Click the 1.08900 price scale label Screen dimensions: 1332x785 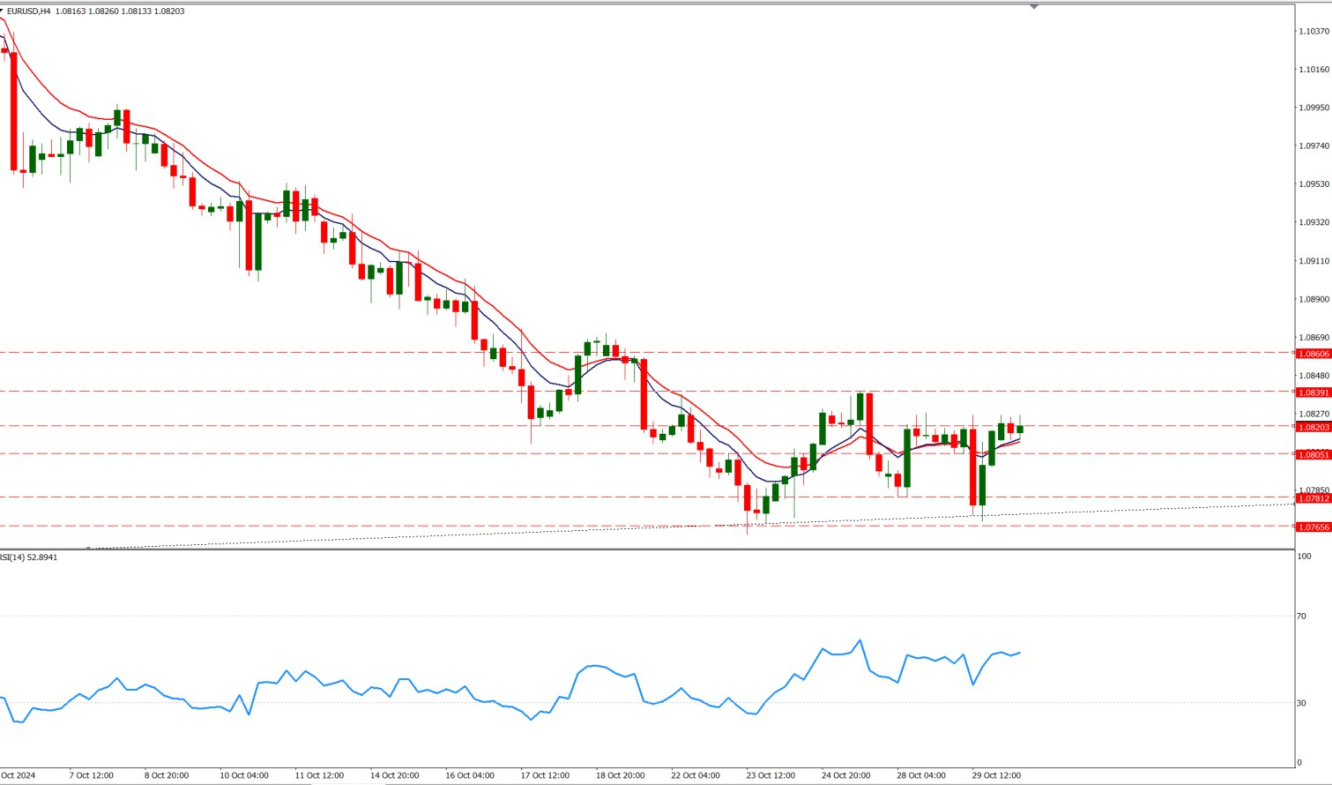point(1314,299)
